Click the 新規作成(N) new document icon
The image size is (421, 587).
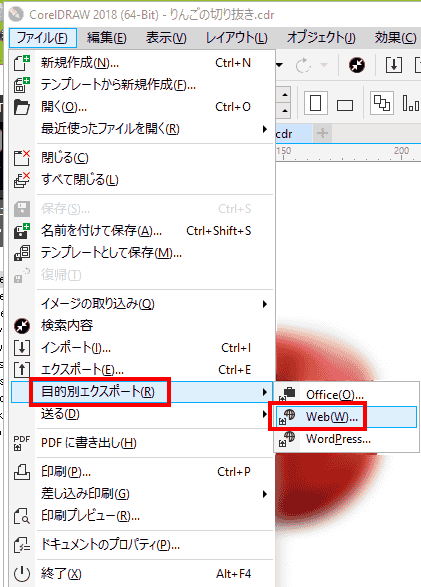pyautogui.click(x=22, y=63)
